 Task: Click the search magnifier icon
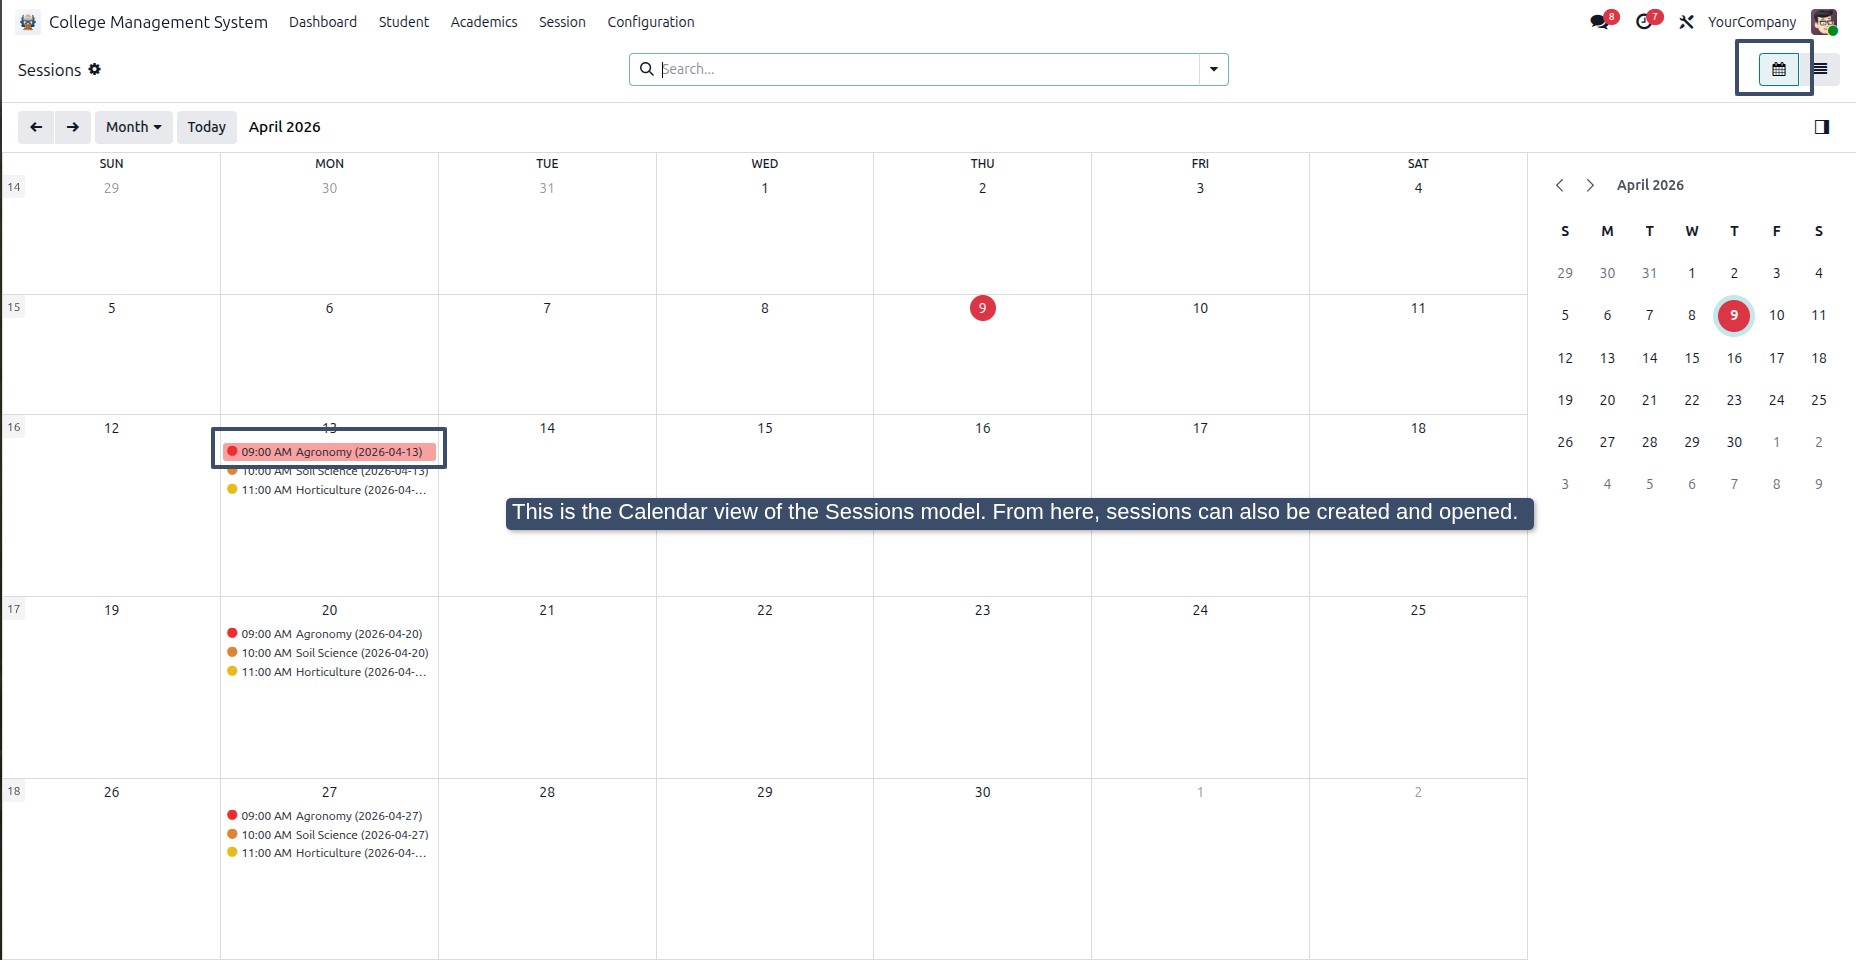coord(647,69)
